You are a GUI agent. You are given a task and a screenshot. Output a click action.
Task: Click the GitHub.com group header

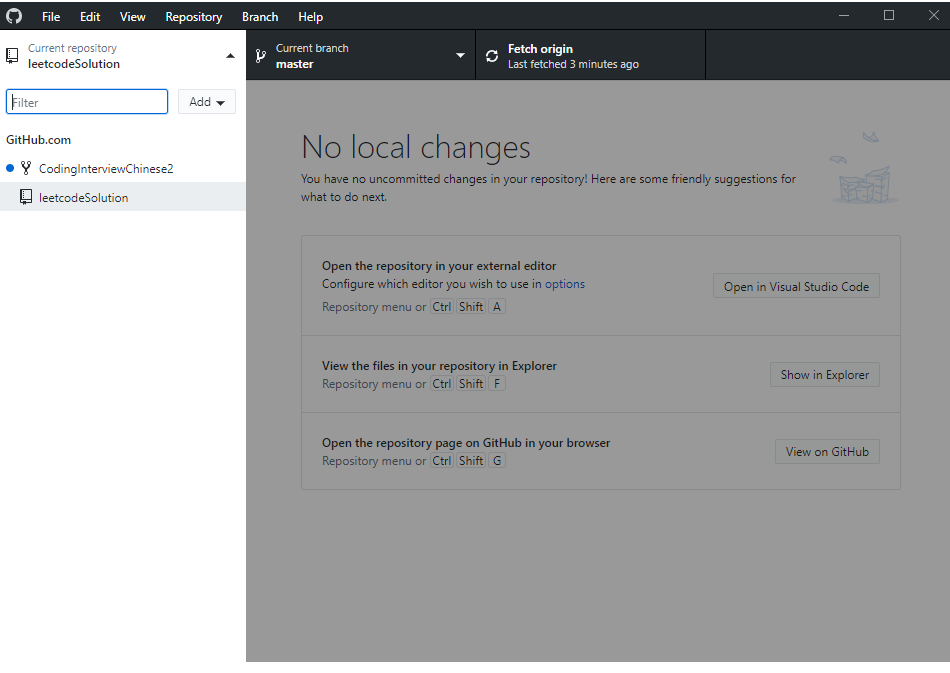38,139
